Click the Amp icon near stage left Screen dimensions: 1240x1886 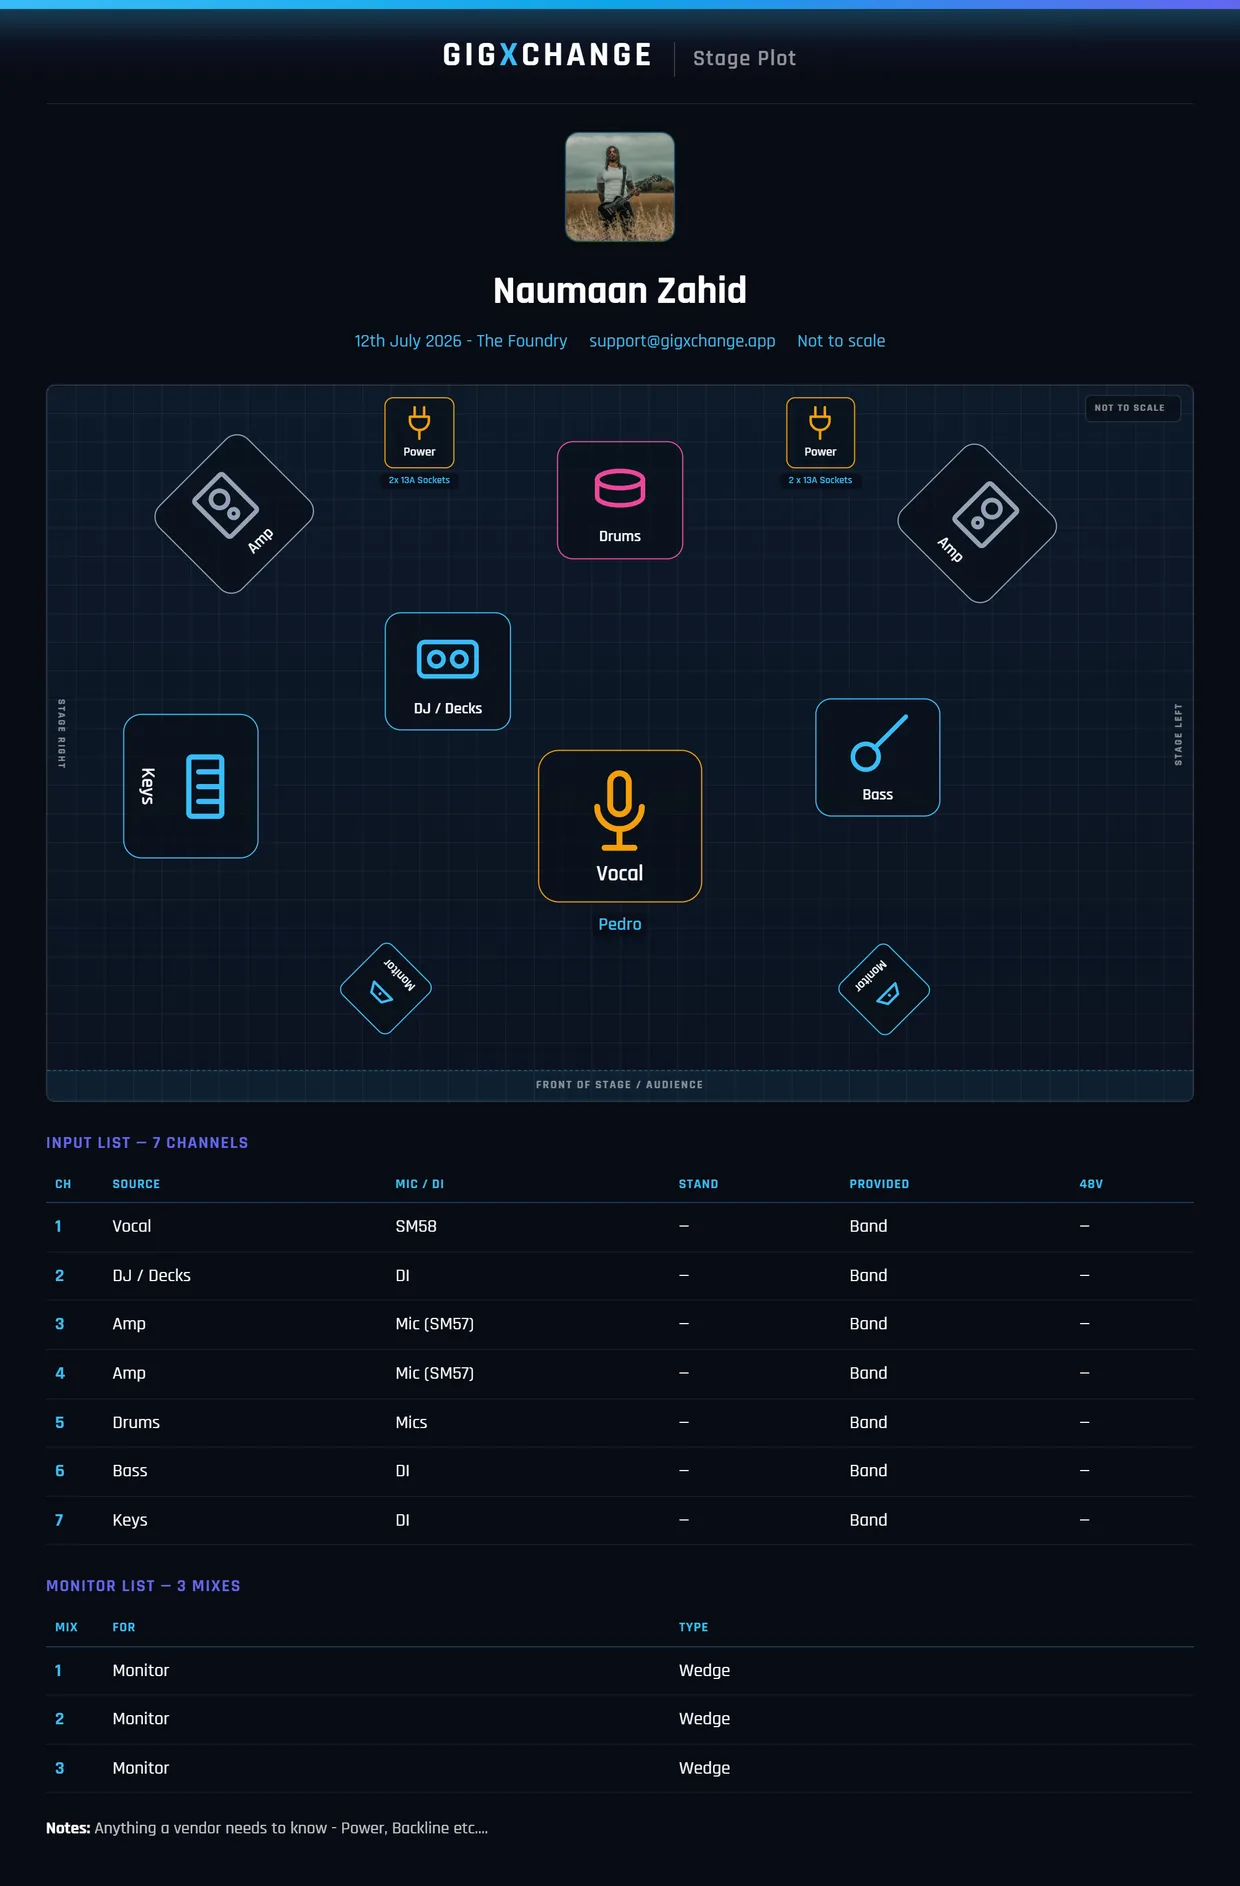click(x=977, y=524)
